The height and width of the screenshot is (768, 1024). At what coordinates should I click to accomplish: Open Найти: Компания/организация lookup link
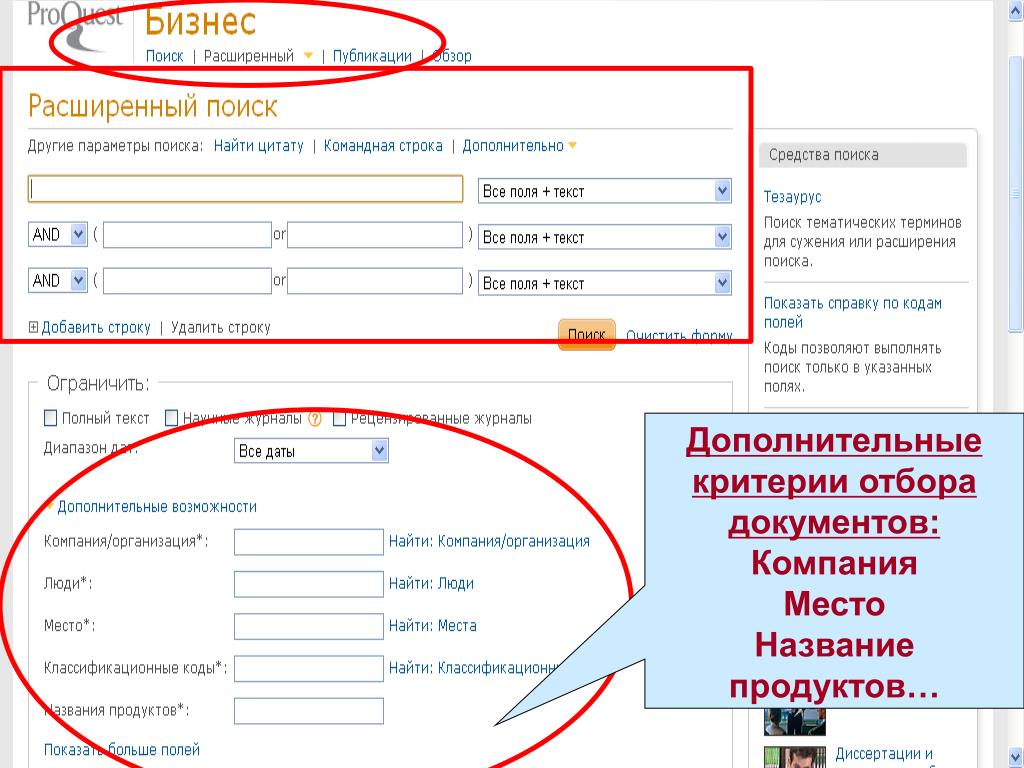[489, 541]
